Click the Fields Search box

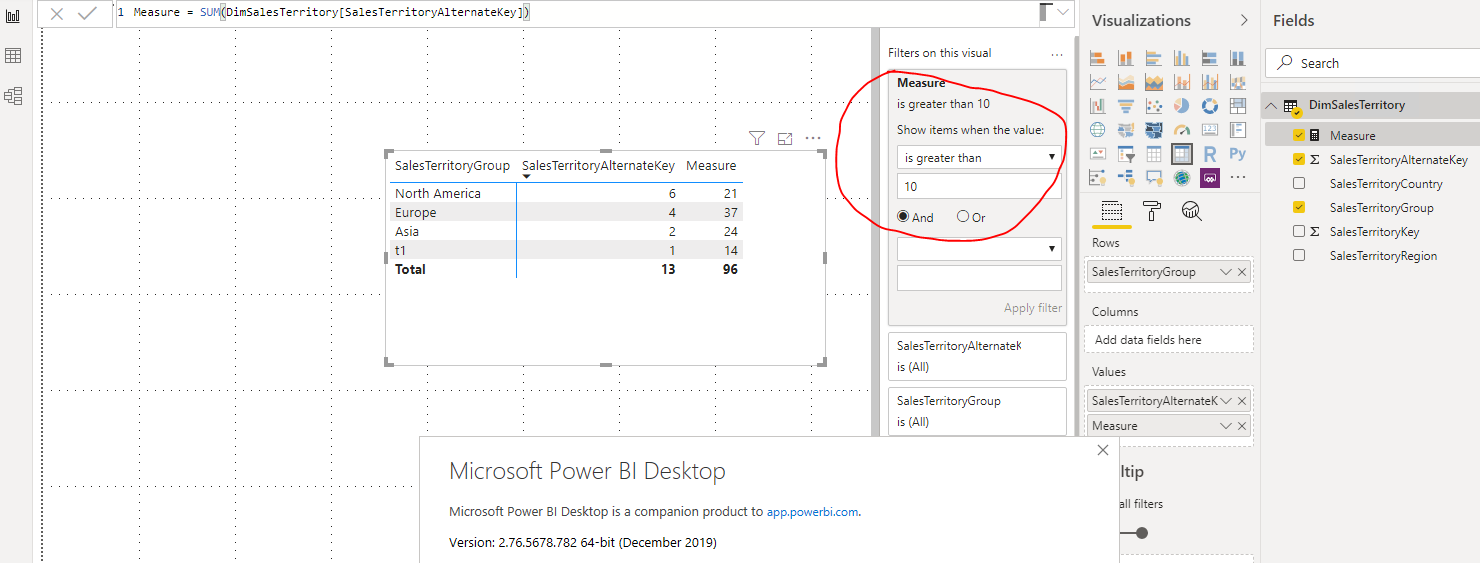(1372, 63)
